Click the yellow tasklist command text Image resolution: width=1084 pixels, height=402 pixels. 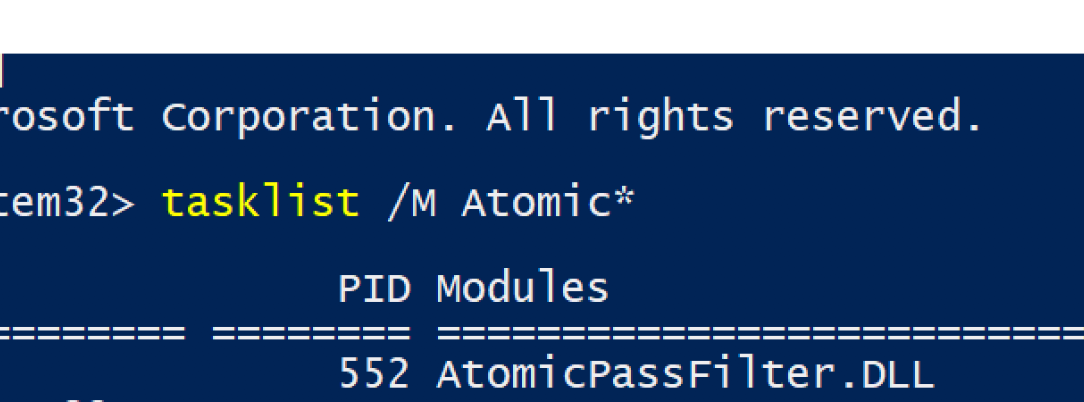[260, 203]
